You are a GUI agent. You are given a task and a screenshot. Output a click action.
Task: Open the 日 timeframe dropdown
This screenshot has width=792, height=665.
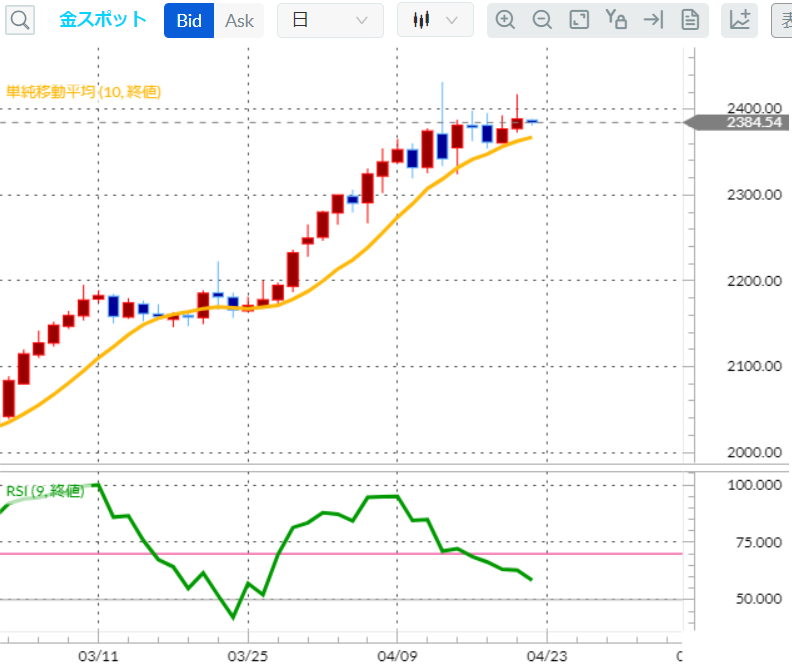click(x=330, y=20)
